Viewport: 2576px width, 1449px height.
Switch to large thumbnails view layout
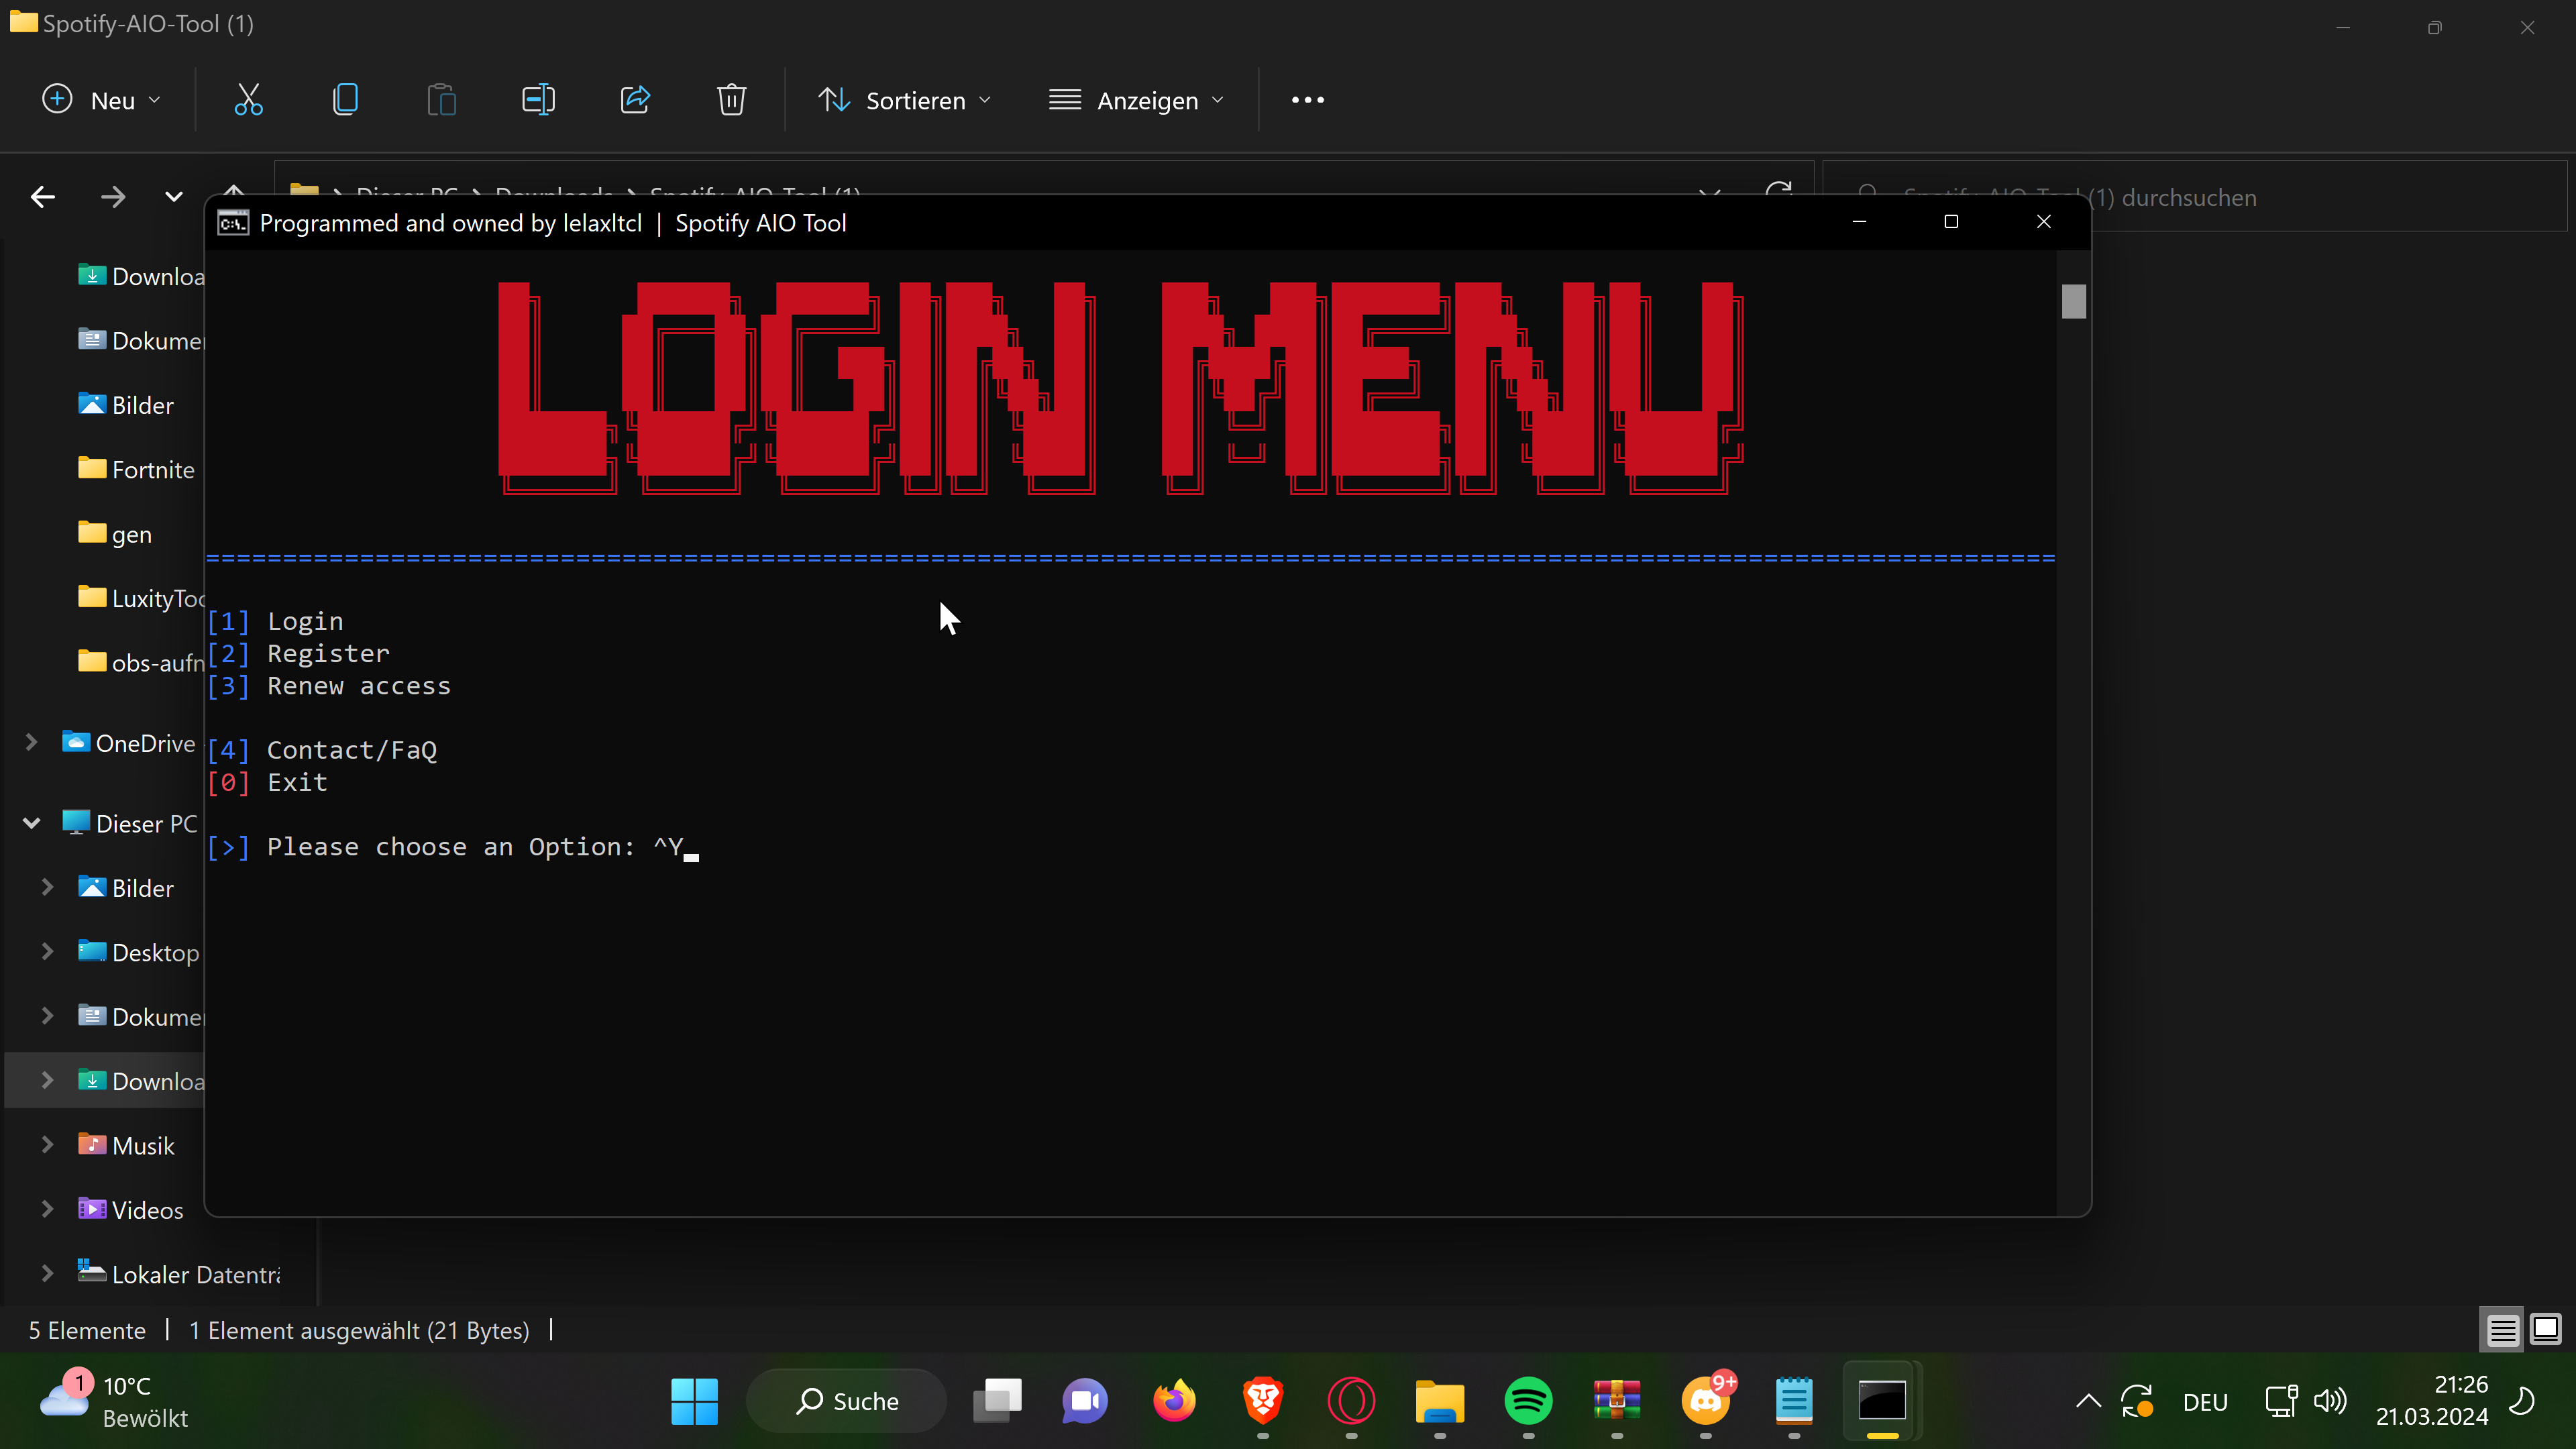[2545, 1330]
